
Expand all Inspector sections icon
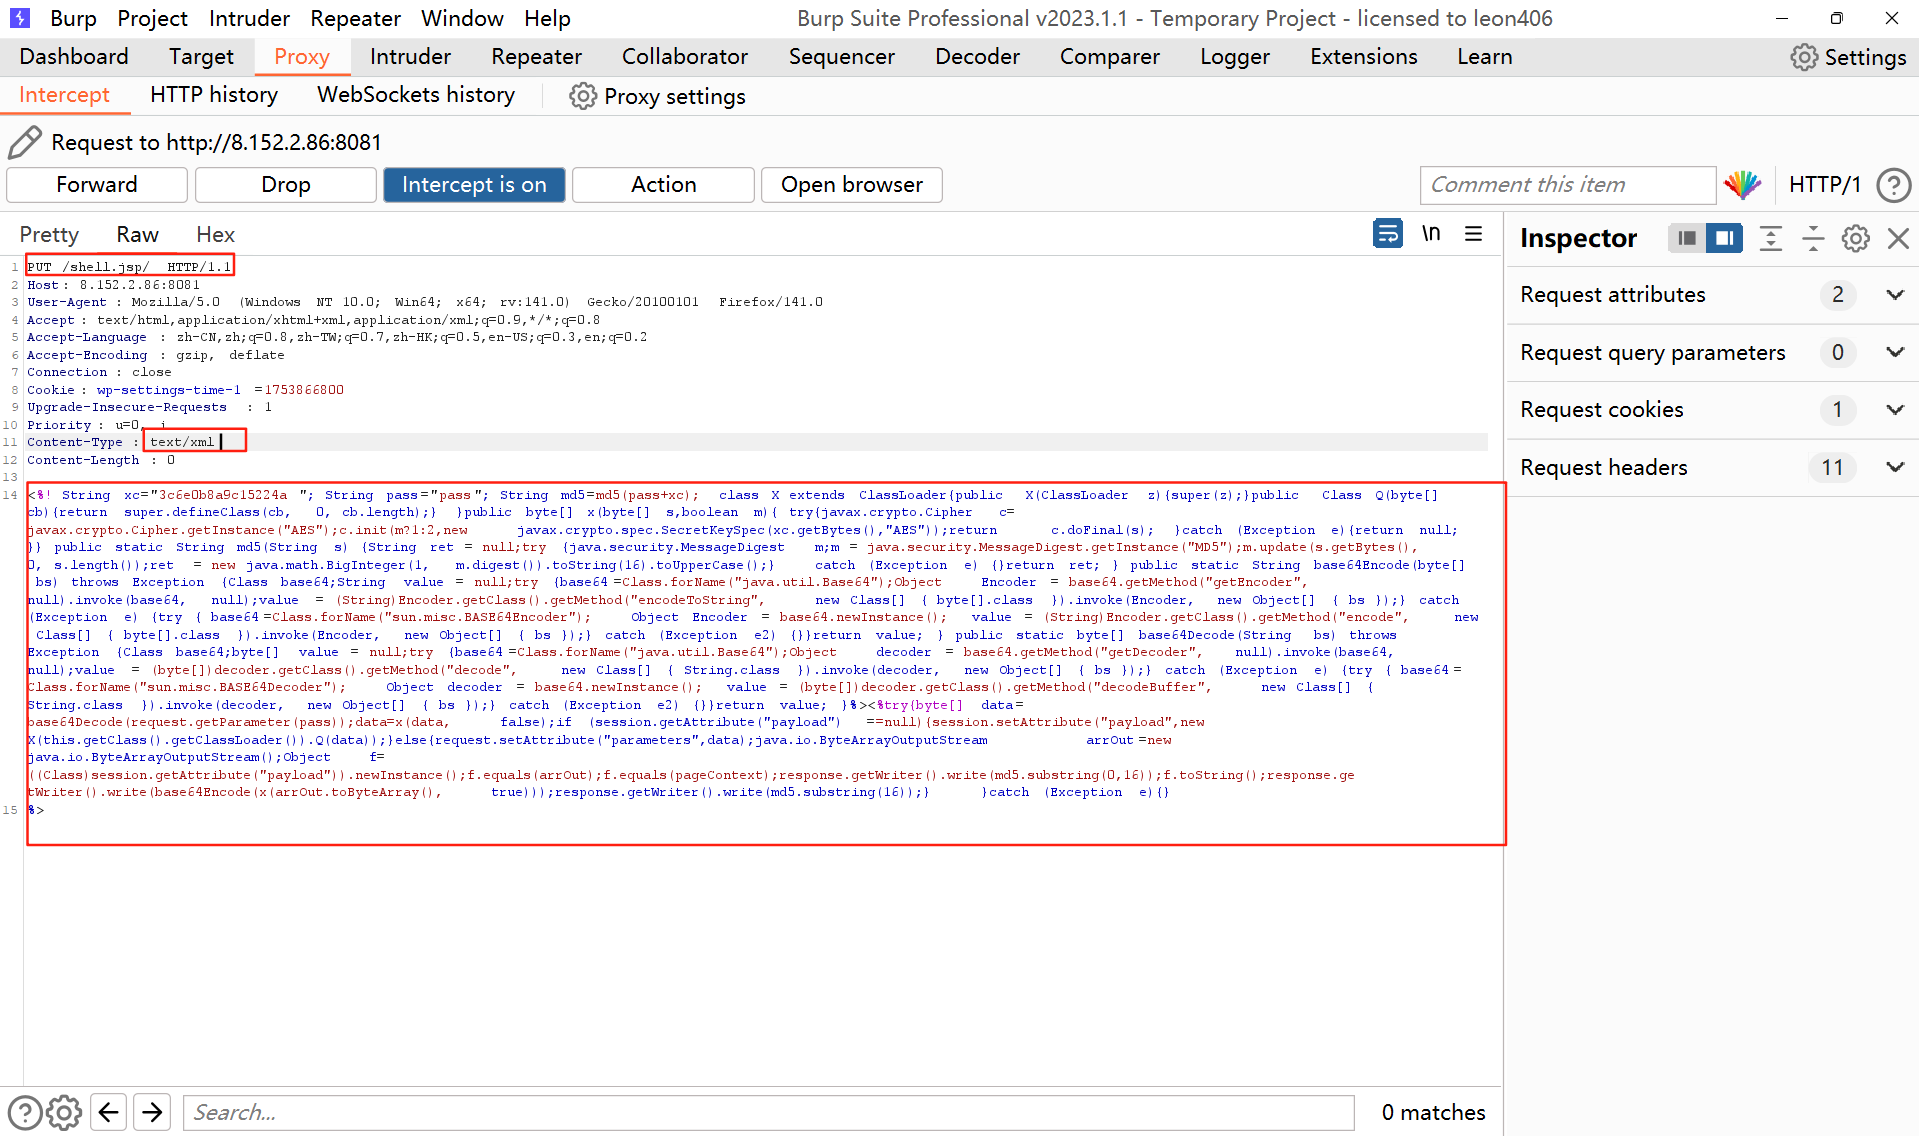1770,238
